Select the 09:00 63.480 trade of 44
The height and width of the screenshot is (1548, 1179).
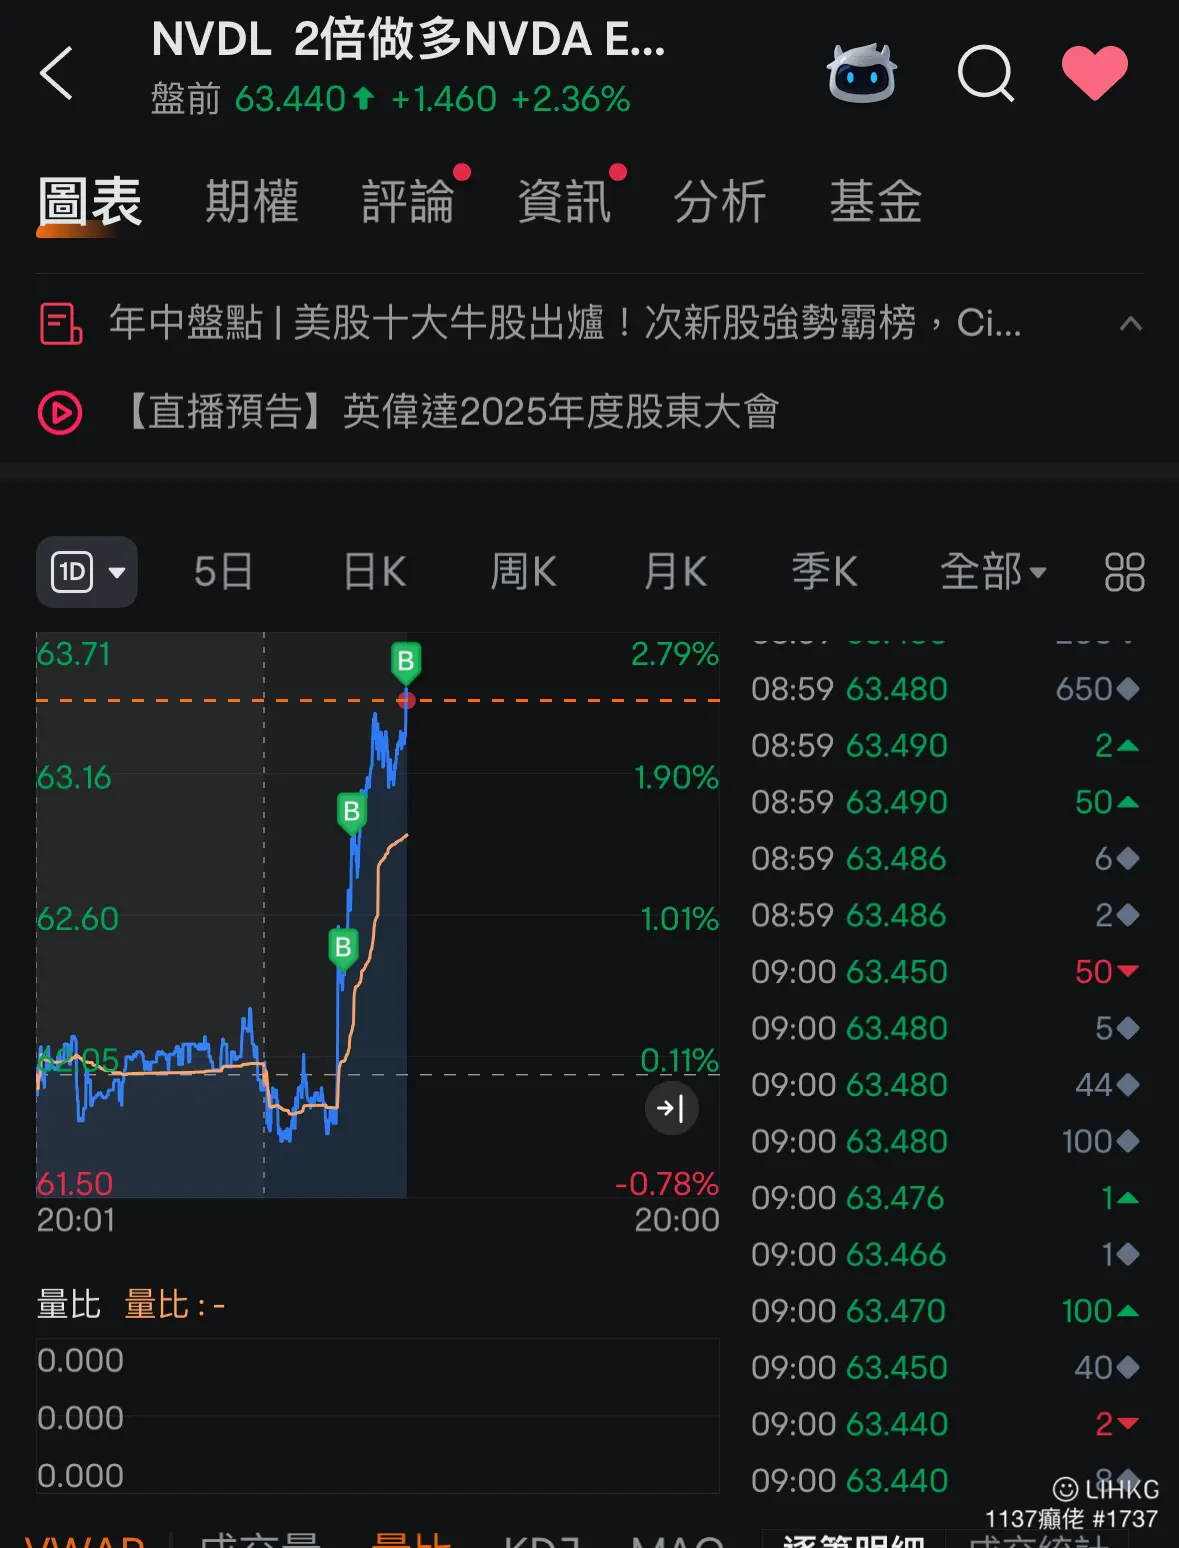point(946,1084)
